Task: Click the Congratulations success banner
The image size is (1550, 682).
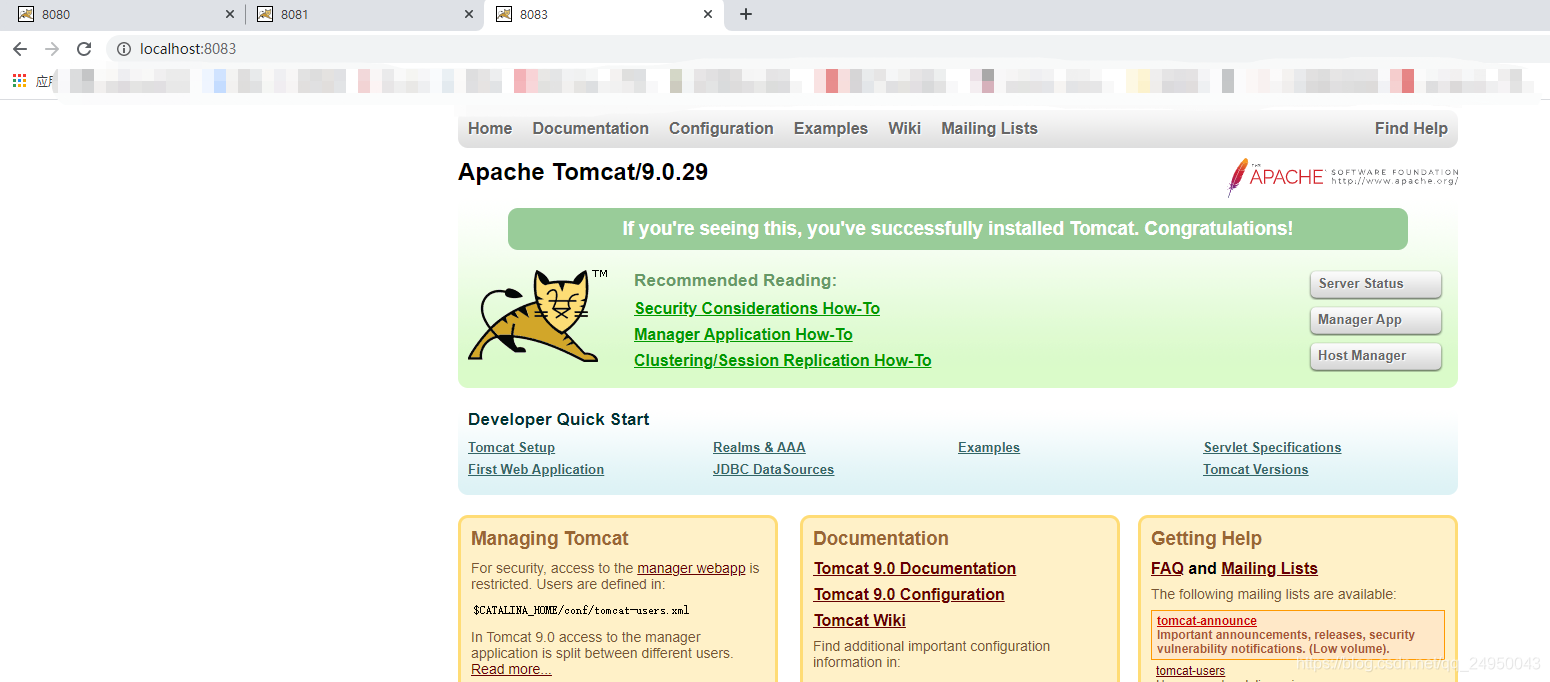Action: coord(958,229)
